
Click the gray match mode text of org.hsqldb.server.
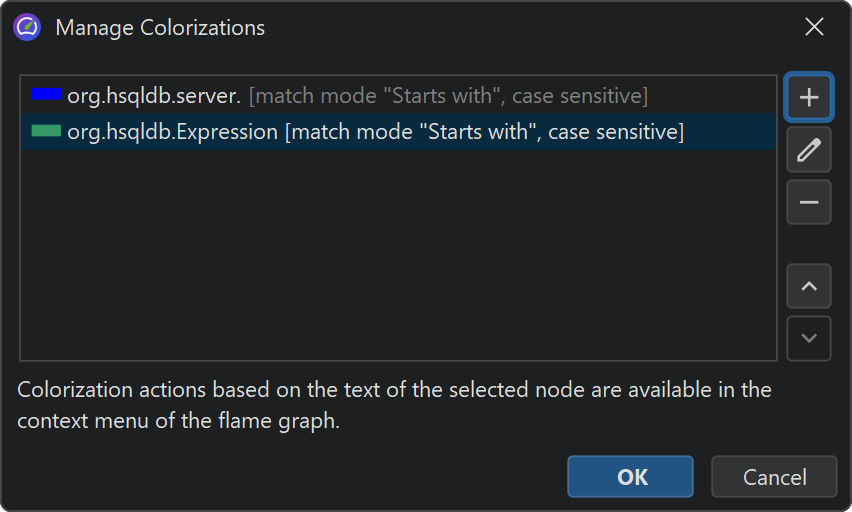[x=448, y=96]
